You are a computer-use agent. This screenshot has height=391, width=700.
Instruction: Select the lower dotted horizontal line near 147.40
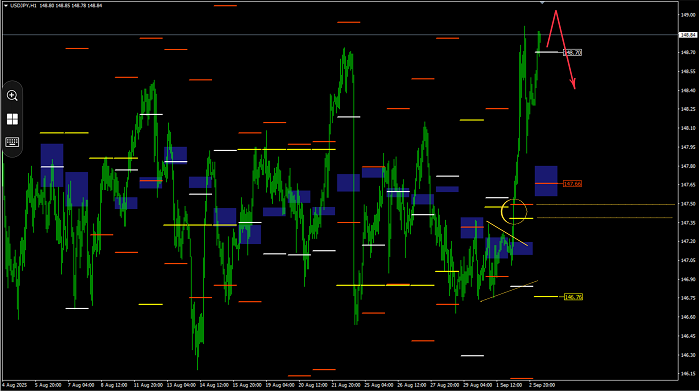coord(604,217)
